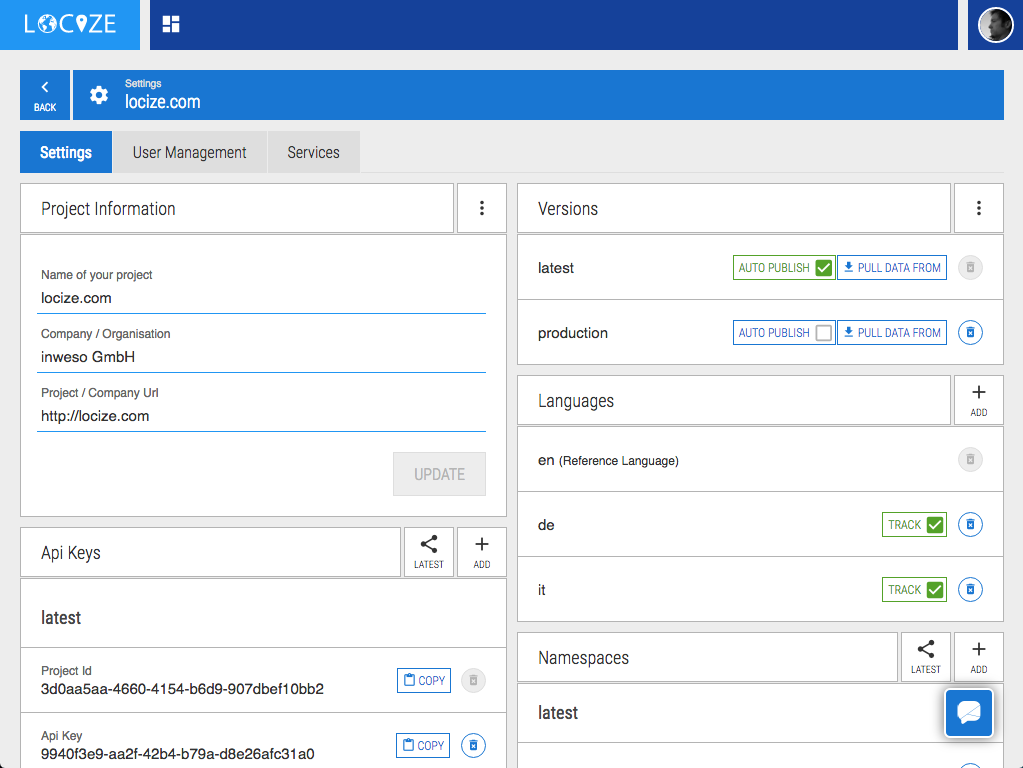Open the chat support widget
The image size is (1023, 768).
(x=969, y=713)
